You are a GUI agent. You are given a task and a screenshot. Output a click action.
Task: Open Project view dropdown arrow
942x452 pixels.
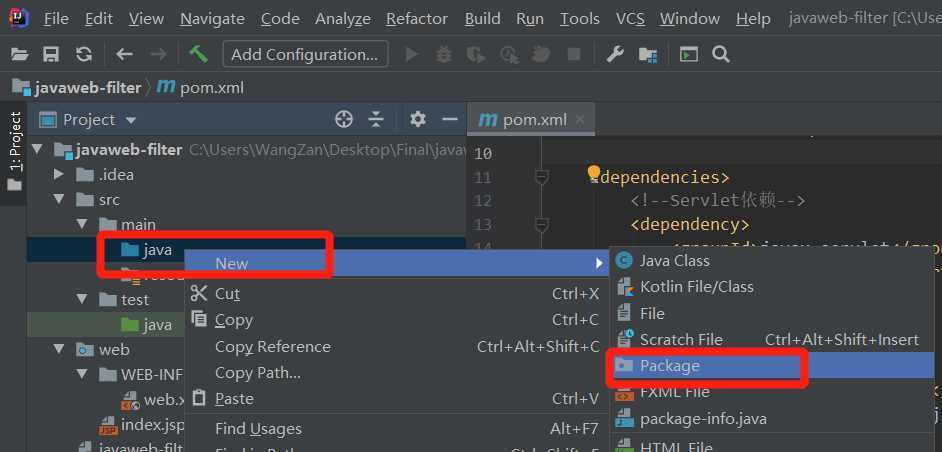pyautogui.click(x=131, y=120)
